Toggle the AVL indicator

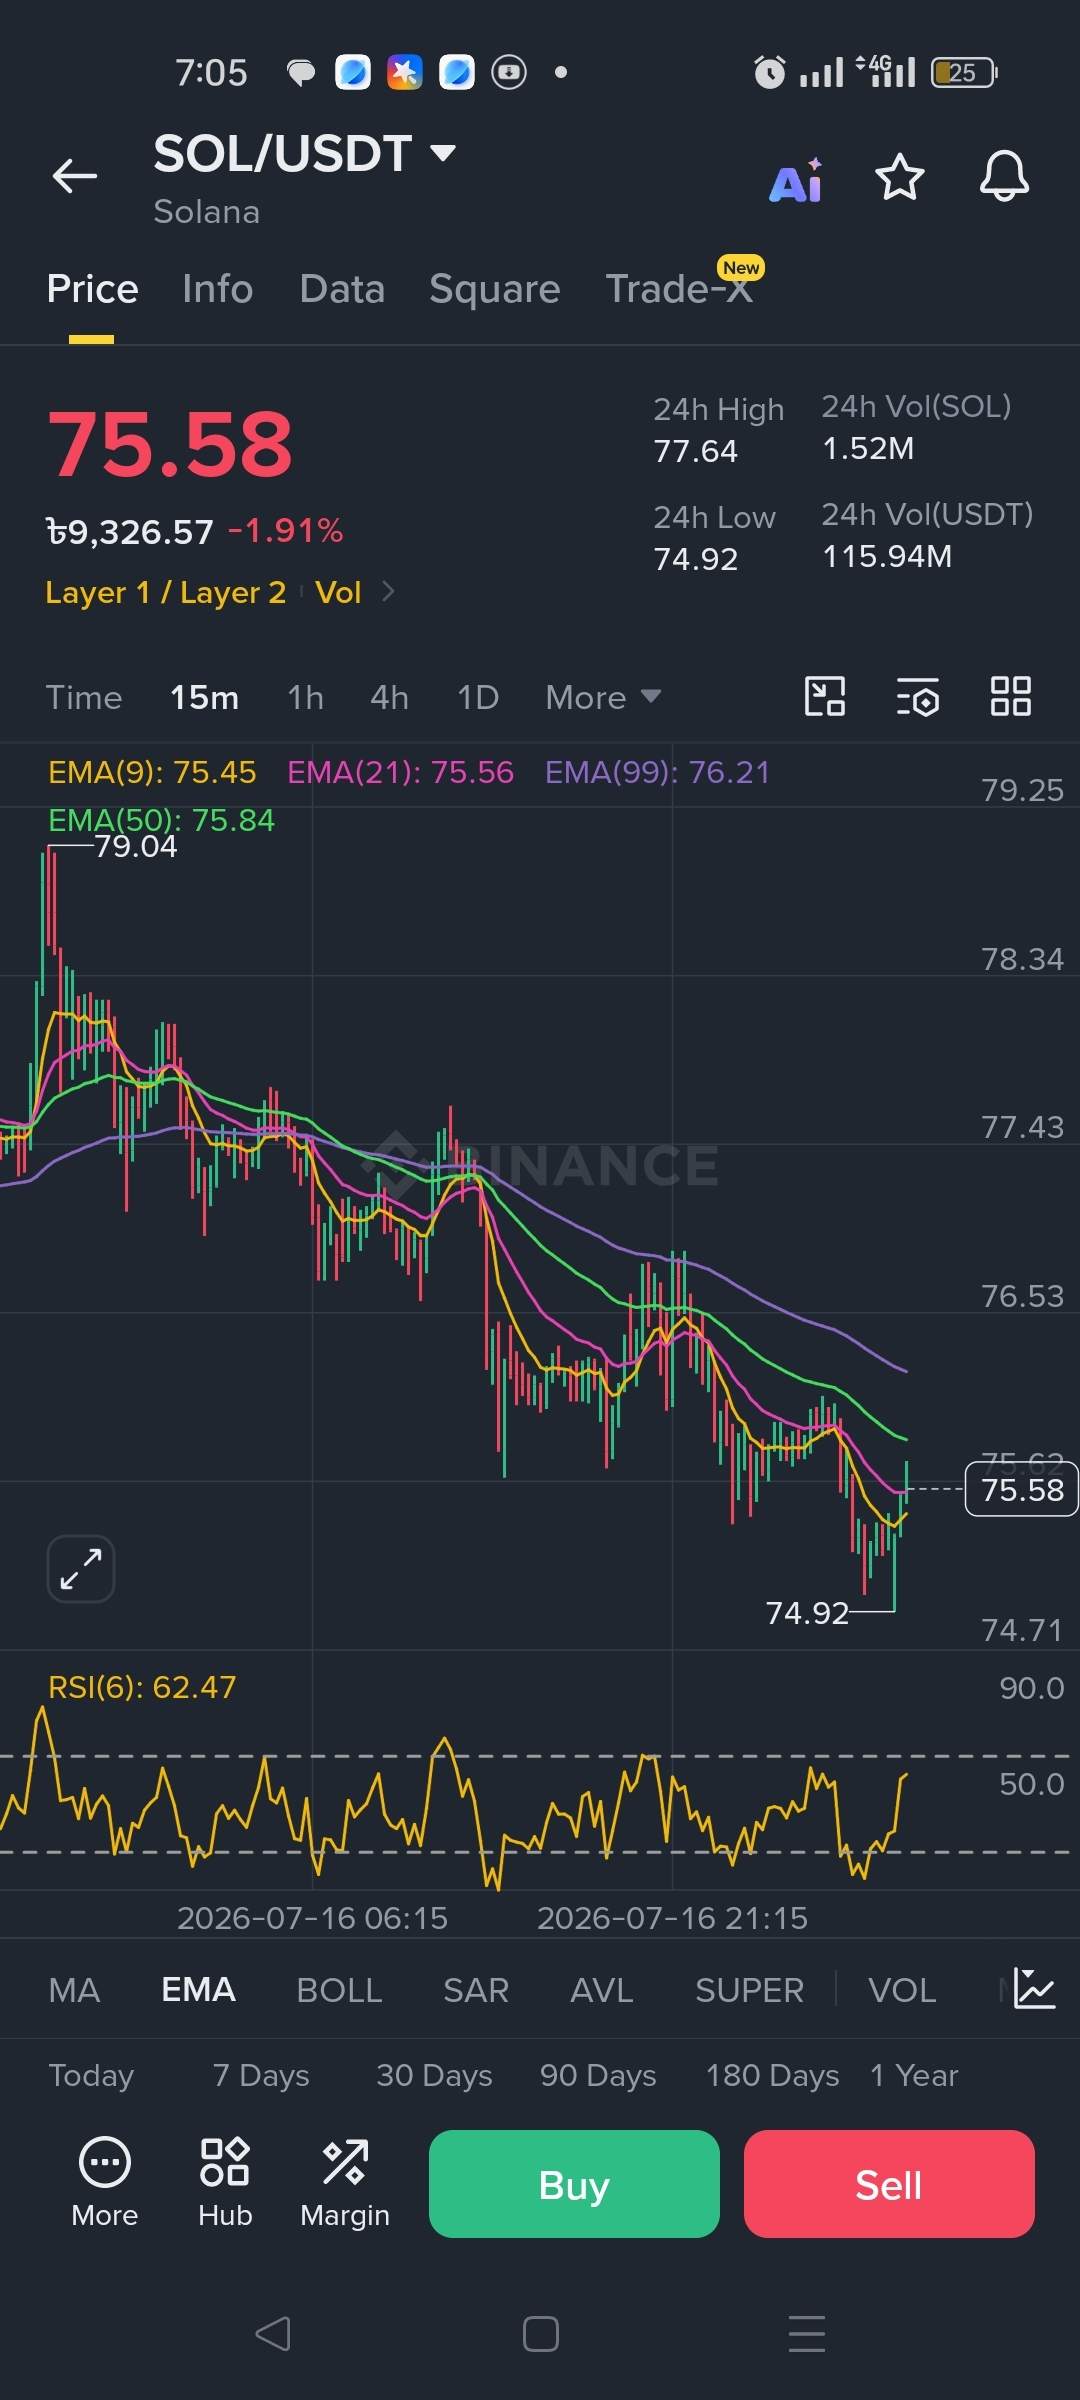[601, 1990]
